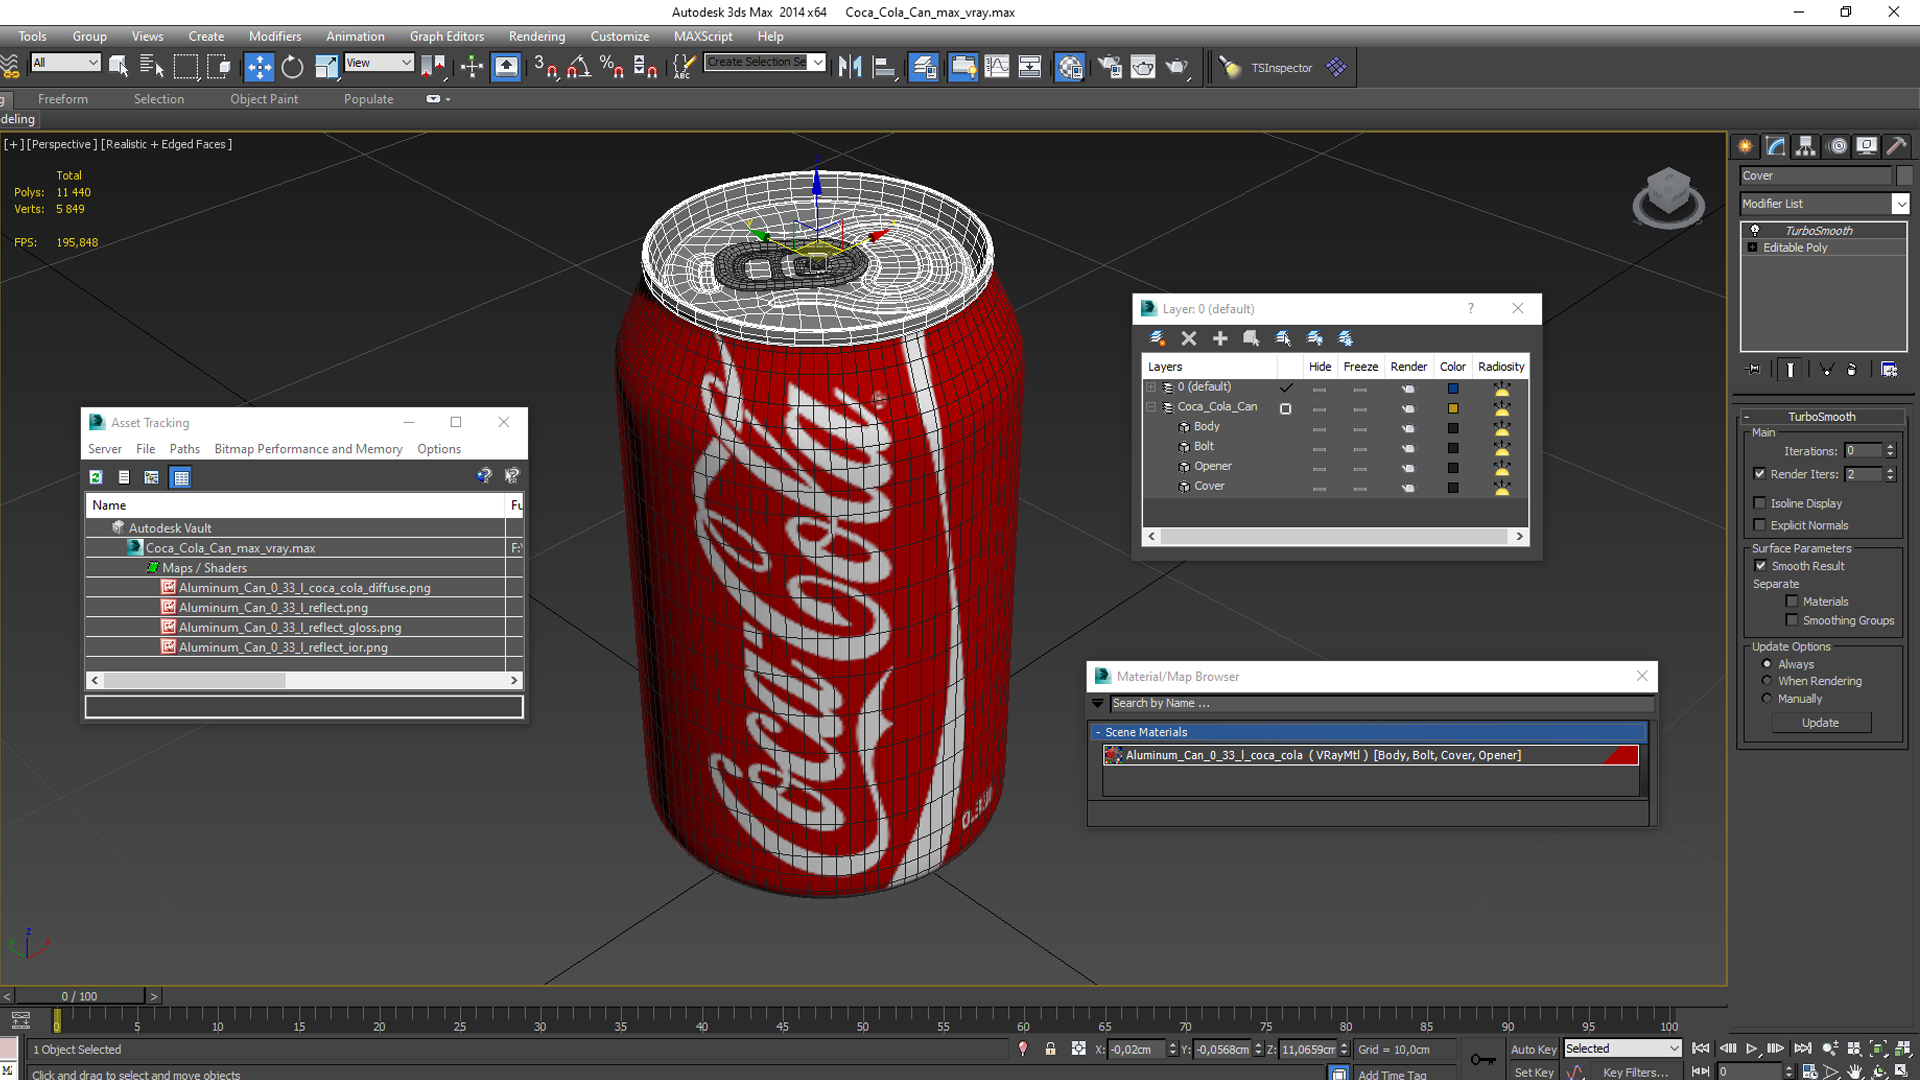This screenshot has width=1920, height=1080.
Task: Open the Selected key filter dropdown
Action: 1622,1048
